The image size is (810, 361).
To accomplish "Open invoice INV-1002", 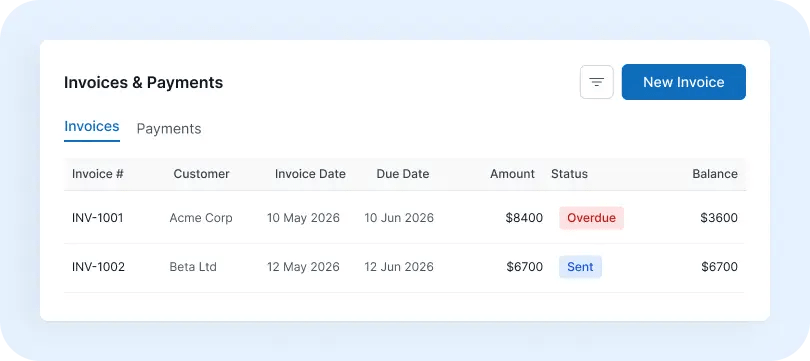I will [x=98, y=267].
